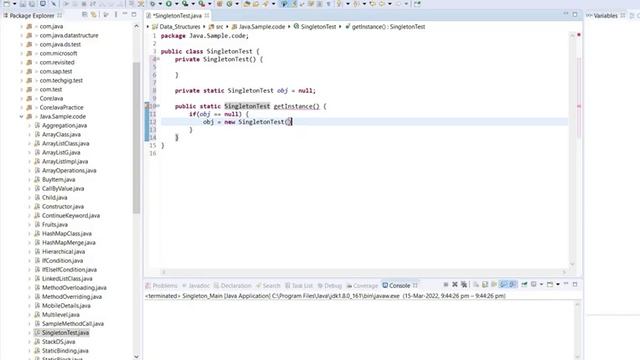Toggle show console on standard error change
Viewport: 640px width, 360px height.
pyautogui.click(x=513, y=284)
